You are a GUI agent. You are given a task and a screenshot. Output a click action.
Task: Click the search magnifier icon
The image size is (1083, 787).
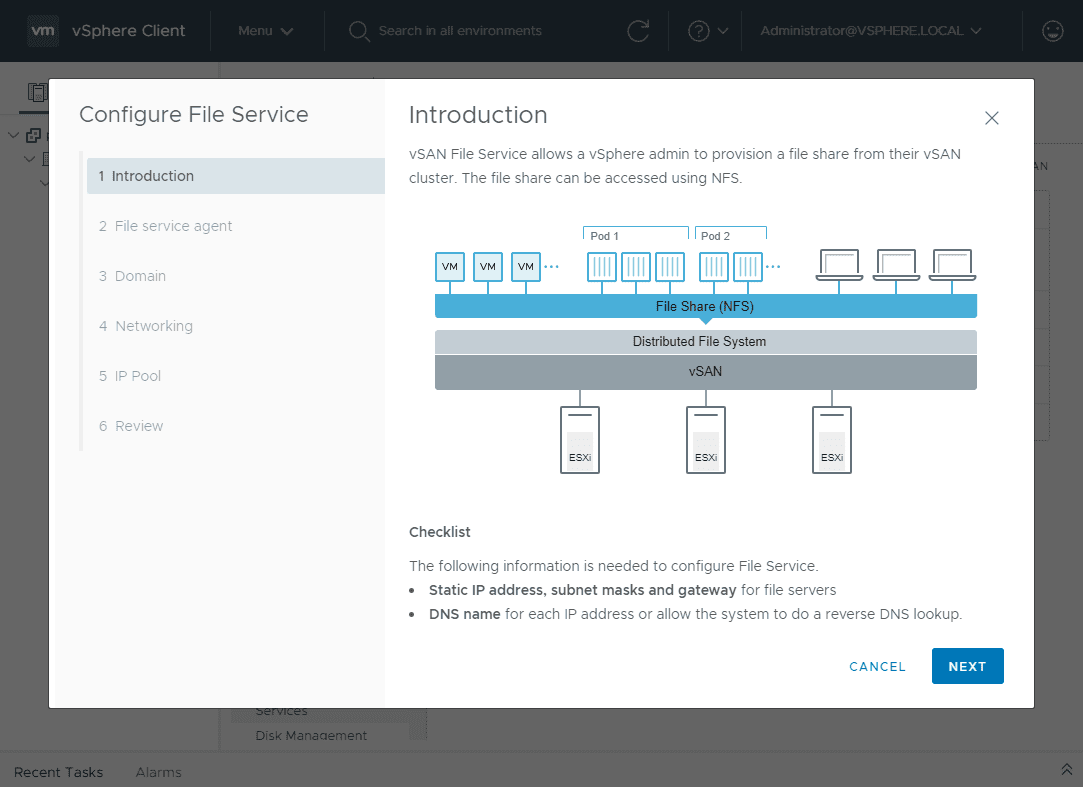point(359,31)
